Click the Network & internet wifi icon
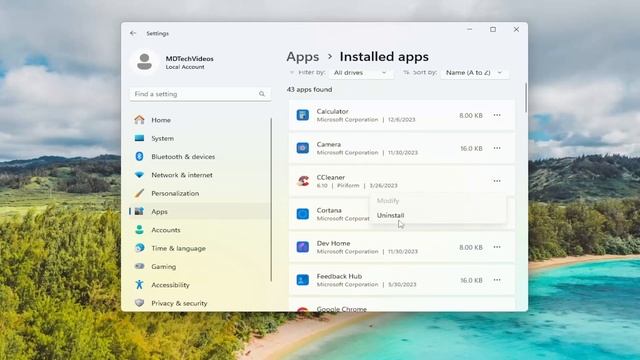The height and width of the screenshot is (360, 640). (139, 175)
